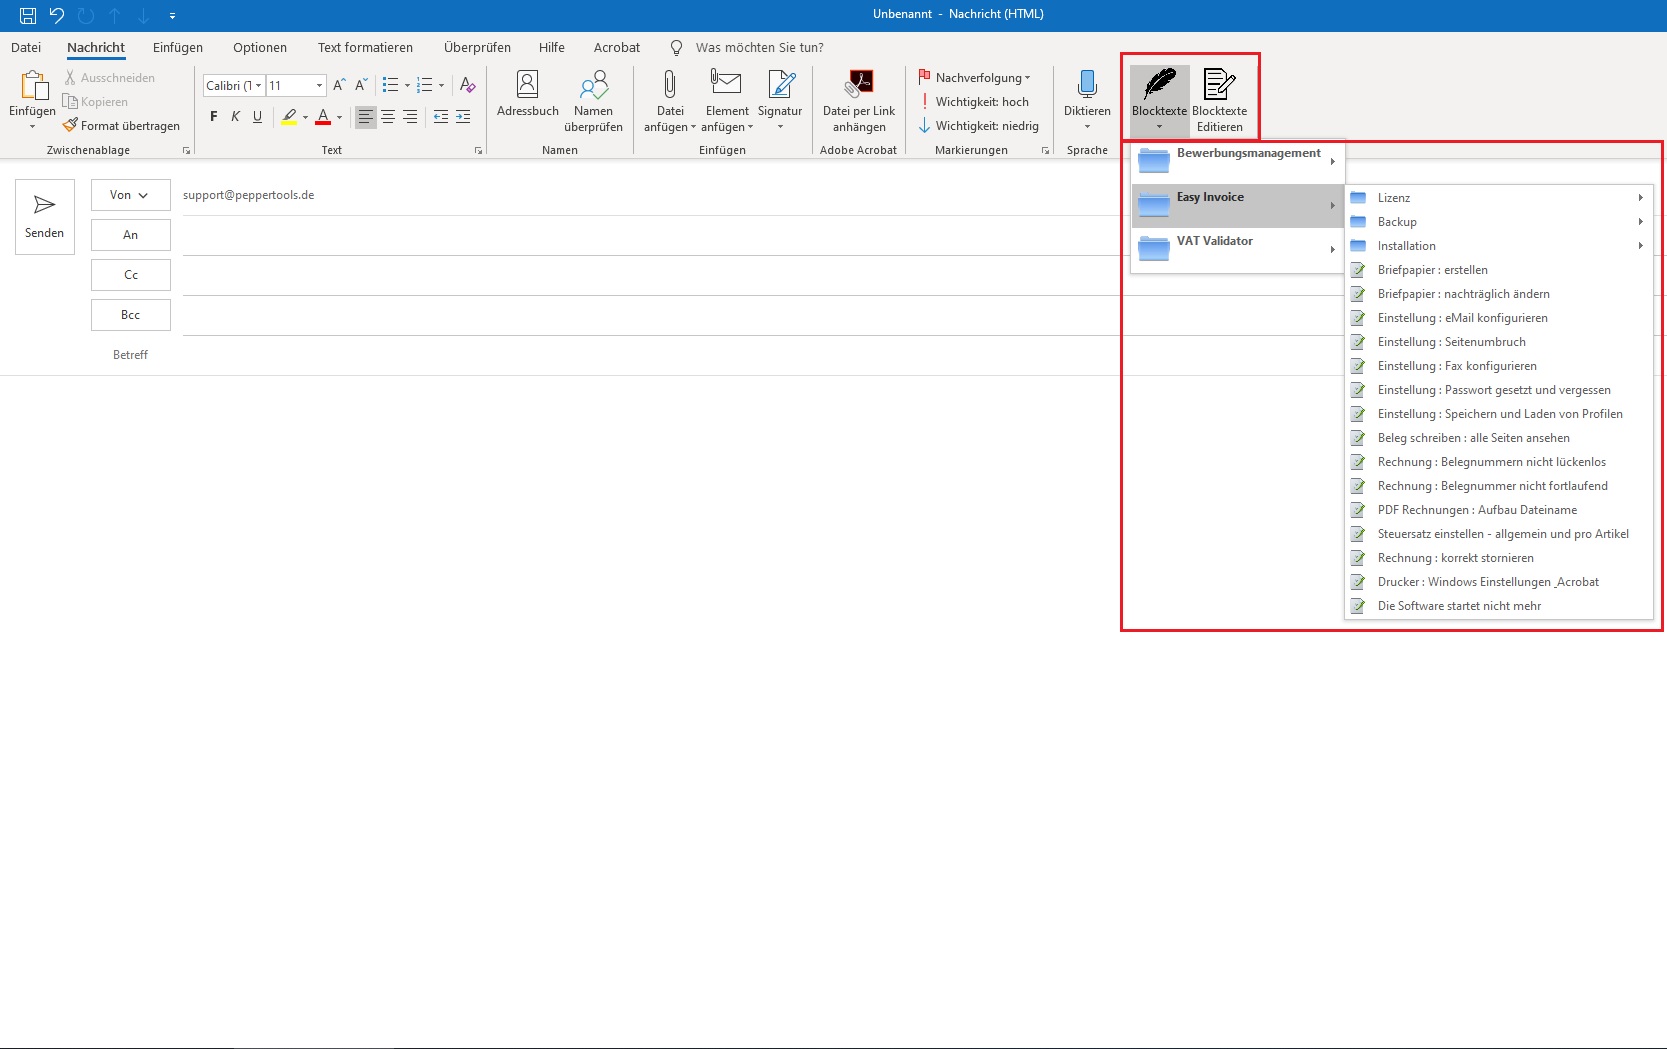Open the Adressbuch icon

click(x=527, y=86)
